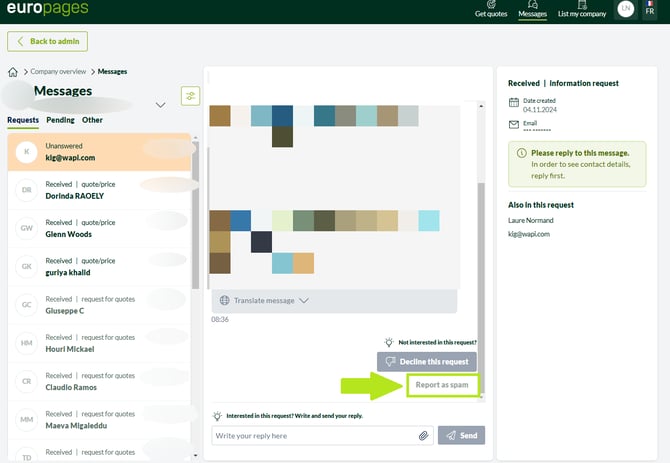Open the FR language selector

click(x=650, y=10)
